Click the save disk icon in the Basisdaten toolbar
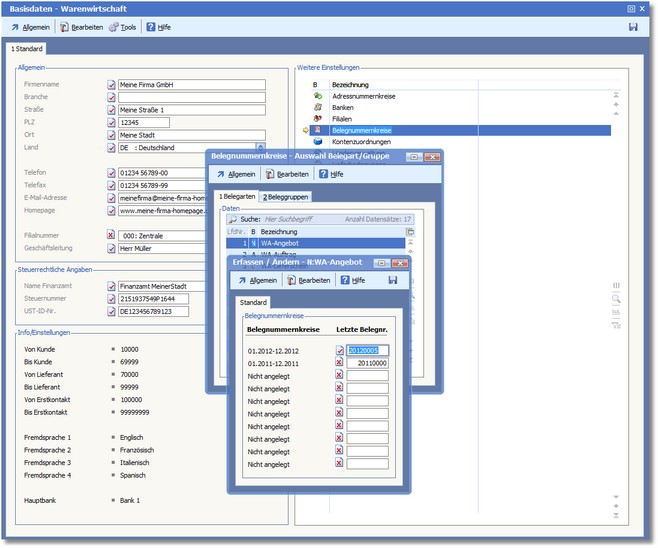Viewport: 658px width, 548px height. 633,27
